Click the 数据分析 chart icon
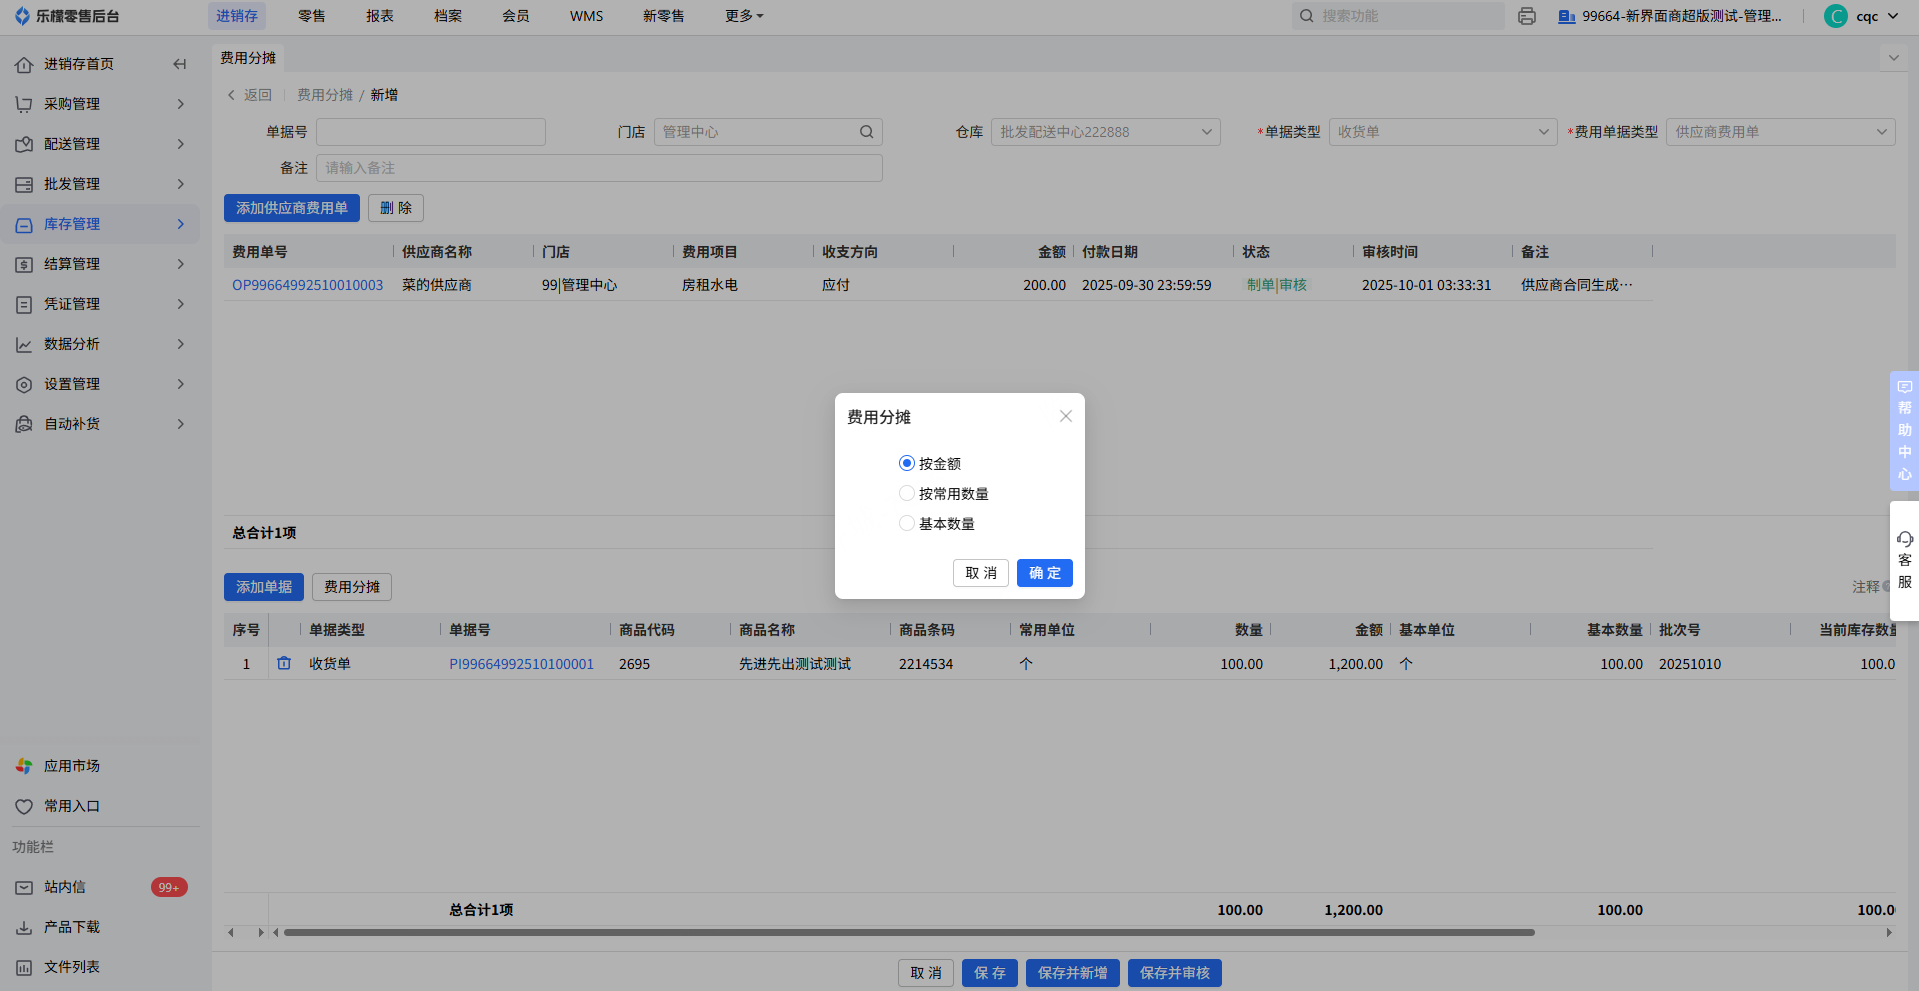 [24, 344]
